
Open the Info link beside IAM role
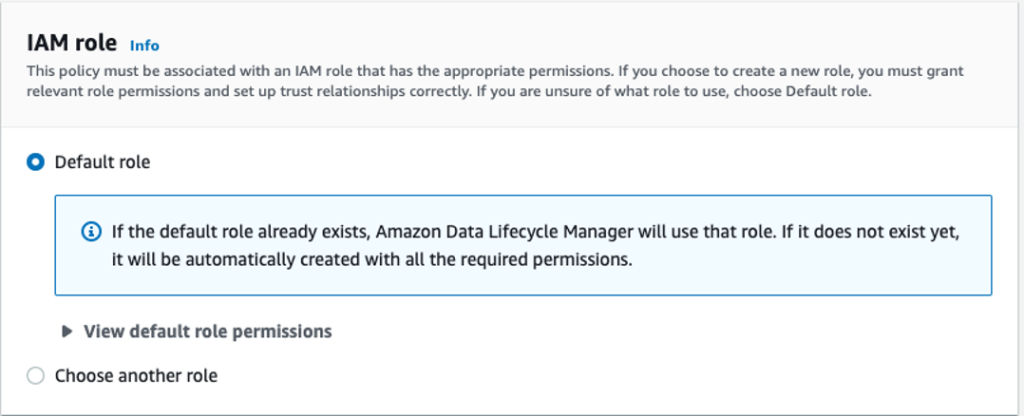click(x=144, y=45)
